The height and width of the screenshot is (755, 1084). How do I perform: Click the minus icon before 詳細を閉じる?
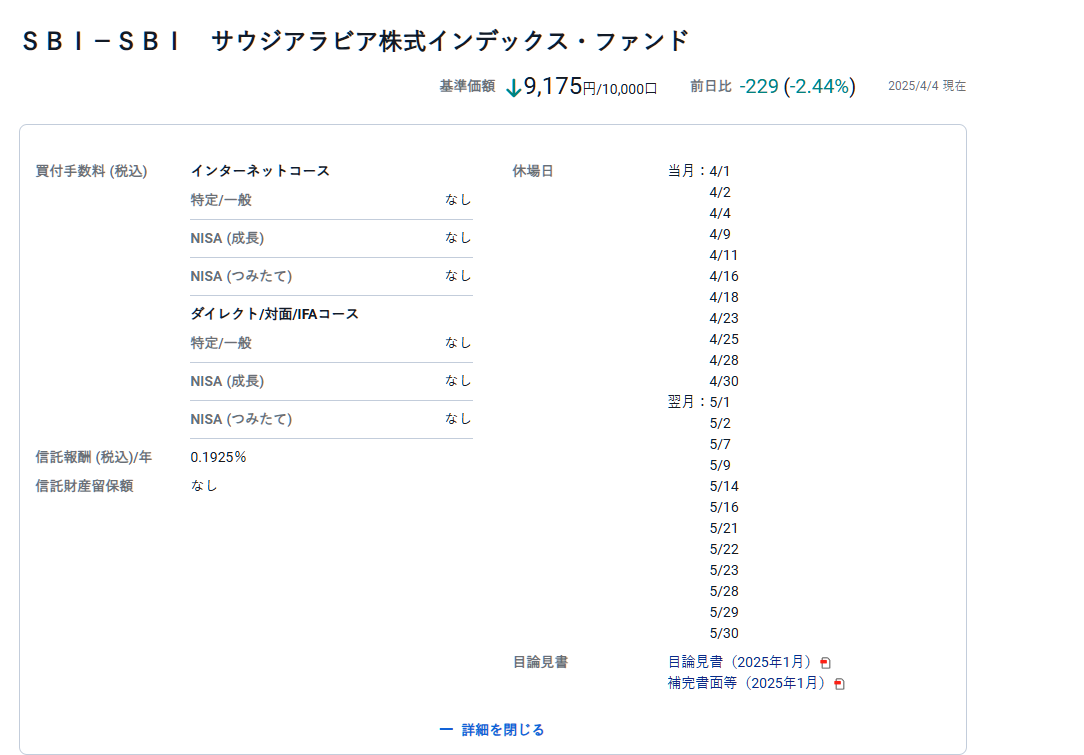click(x=446, y=730)
